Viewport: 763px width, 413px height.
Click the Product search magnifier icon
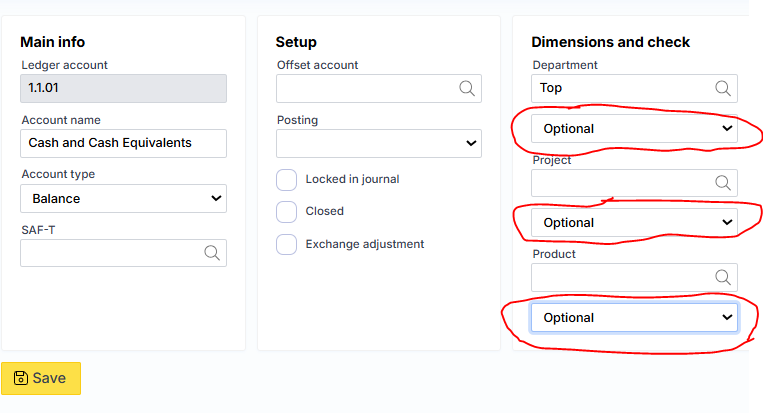pyautogui.click(x=723, y=277)
